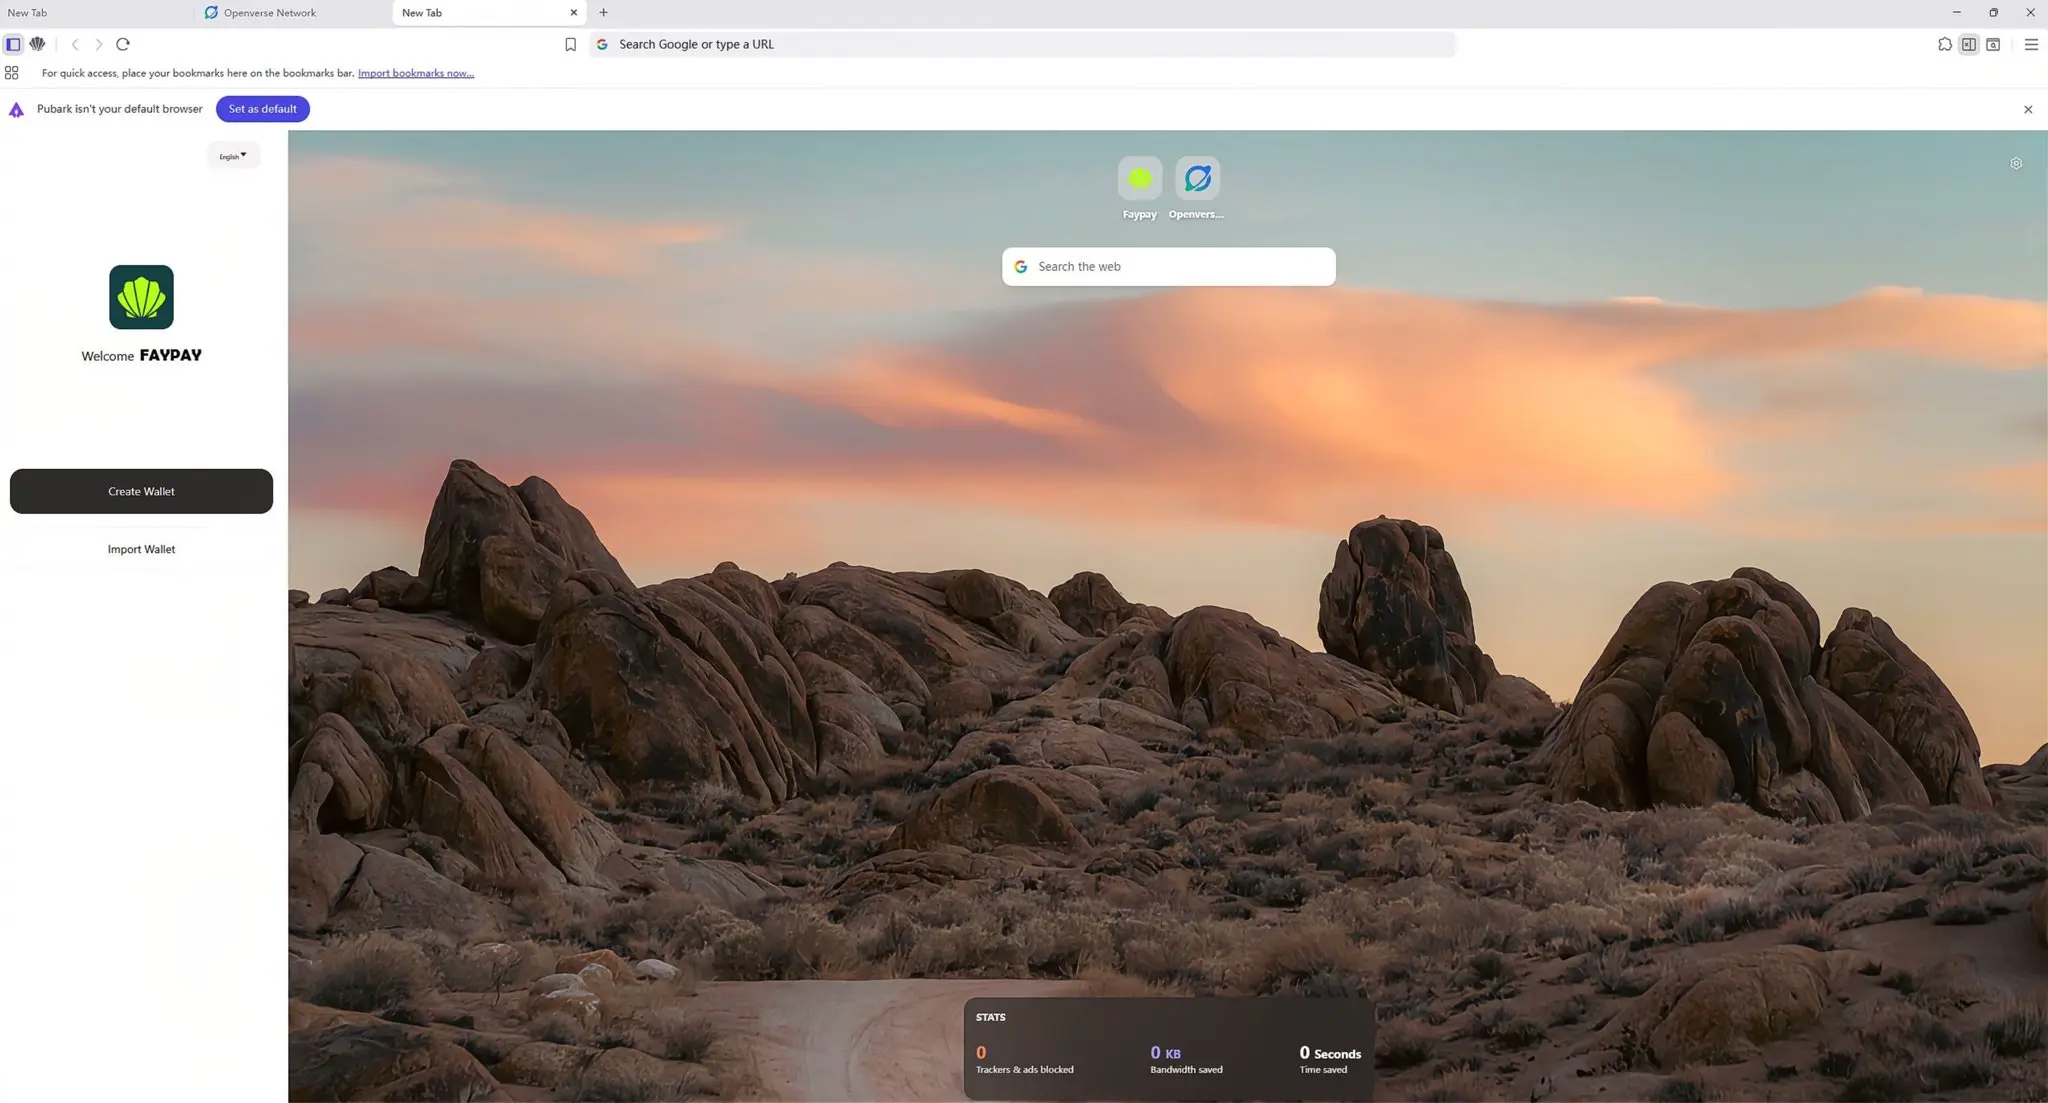
Task: Click Import bookmarks now link
Action: [x=415, y=73]
